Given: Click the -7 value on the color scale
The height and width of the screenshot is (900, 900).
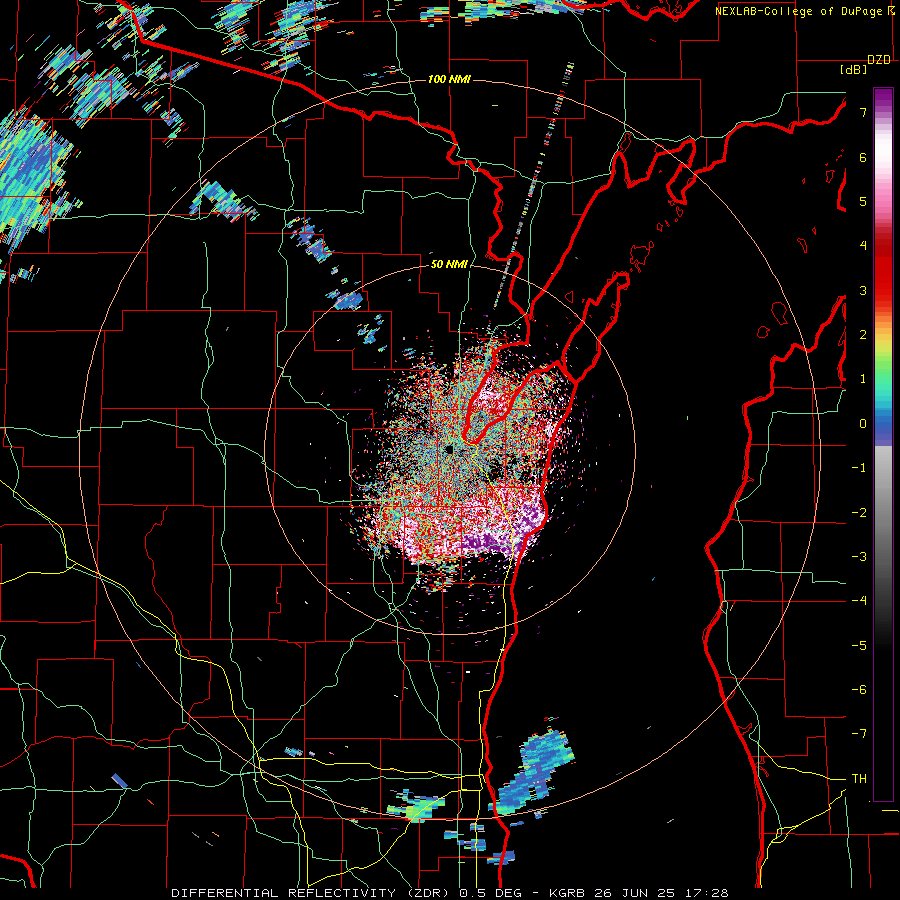Looking at the screenshot, I should pyautogui.click(x=859, y=734).
